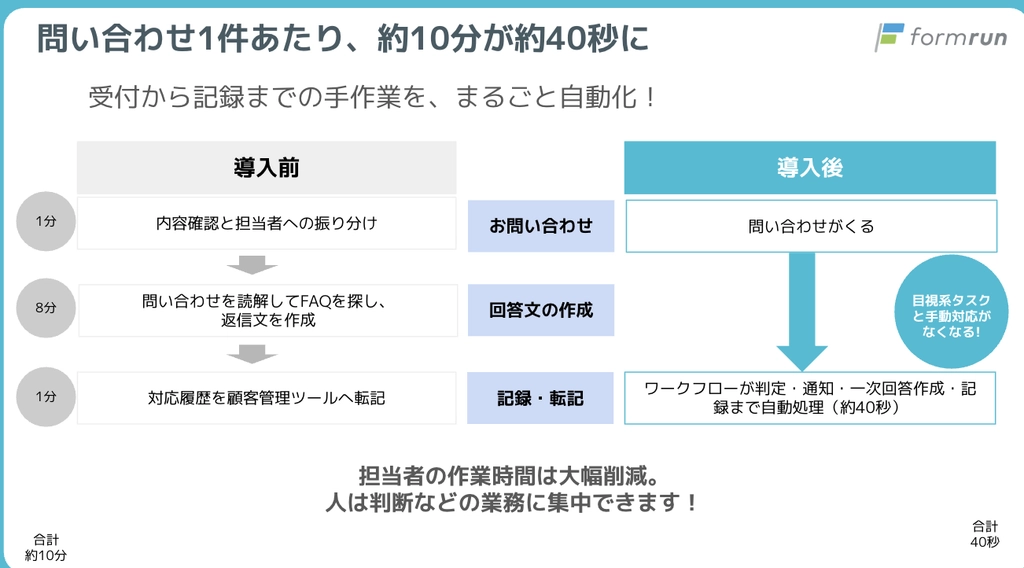Click the 1分 circle beside 対応履歴 row

coord(46,397)
